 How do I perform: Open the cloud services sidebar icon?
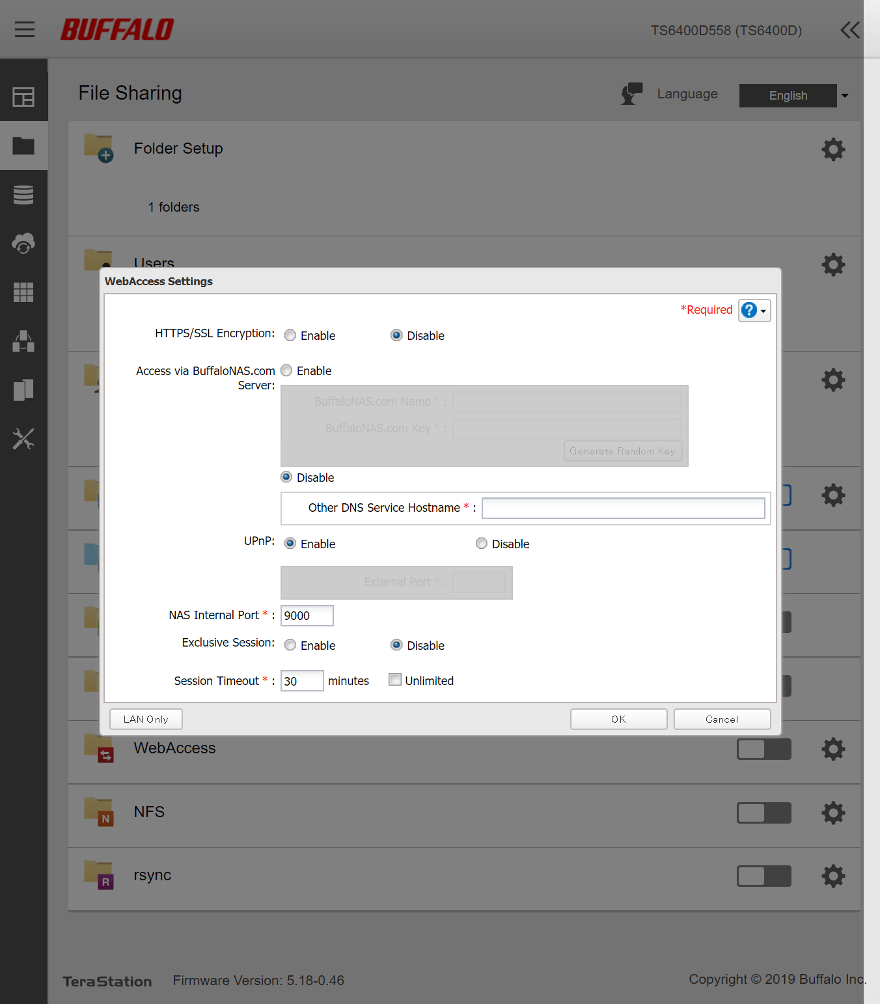(x=24, y=243)
